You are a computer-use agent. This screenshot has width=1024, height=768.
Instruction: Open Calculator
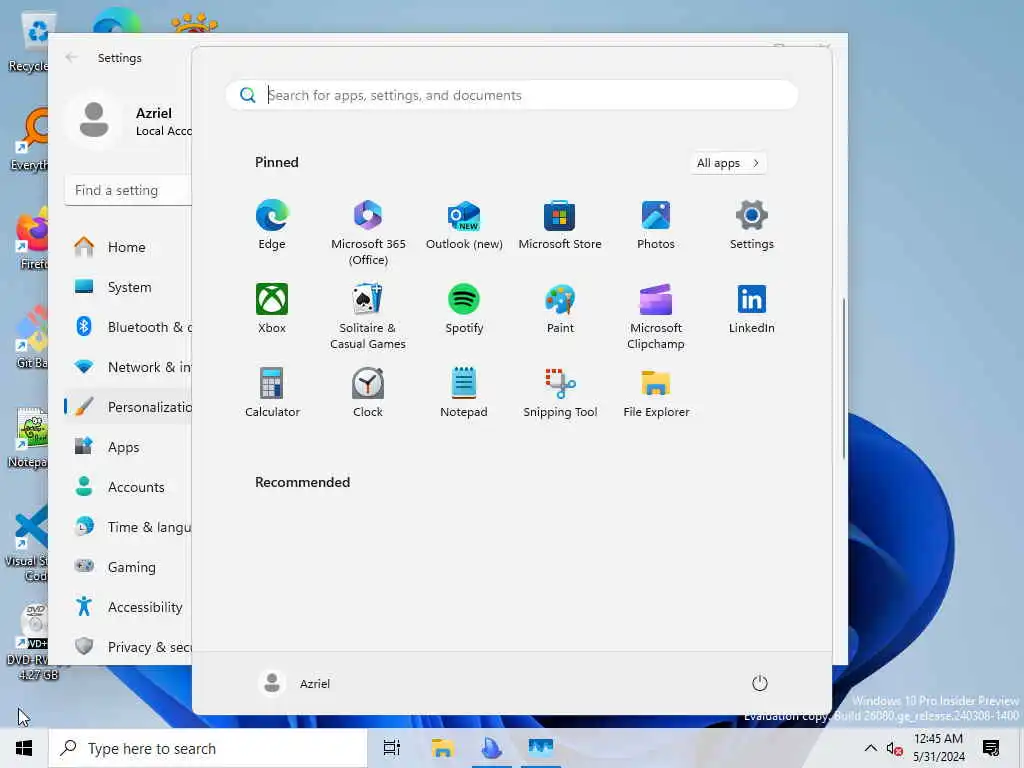point(272,392)
